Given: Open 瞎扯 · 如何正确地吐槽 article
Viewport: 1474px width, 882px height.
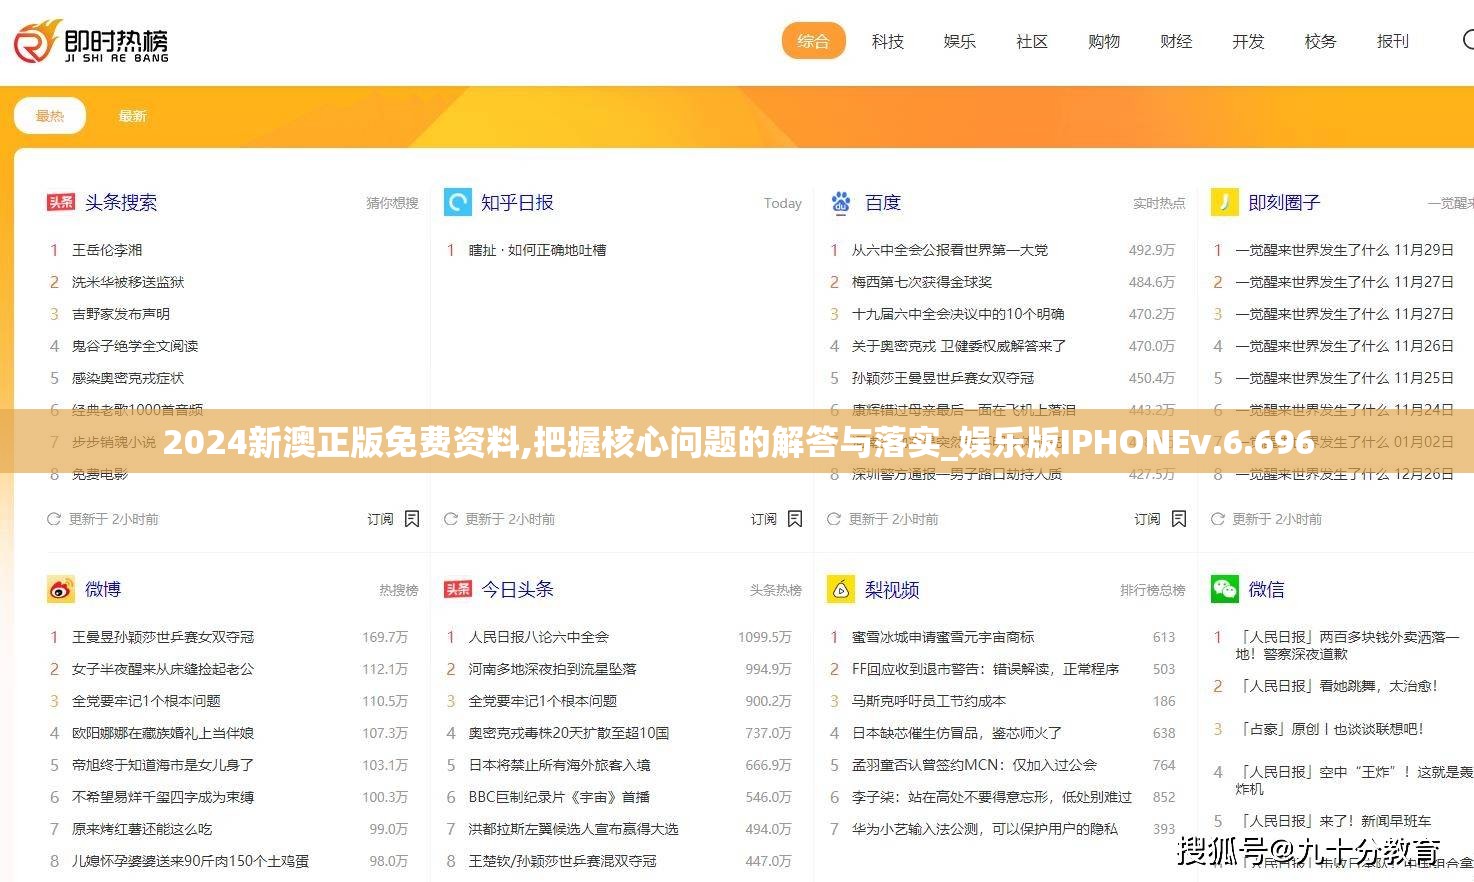Looking at the screenshot, I should click(x=537, y=250).
